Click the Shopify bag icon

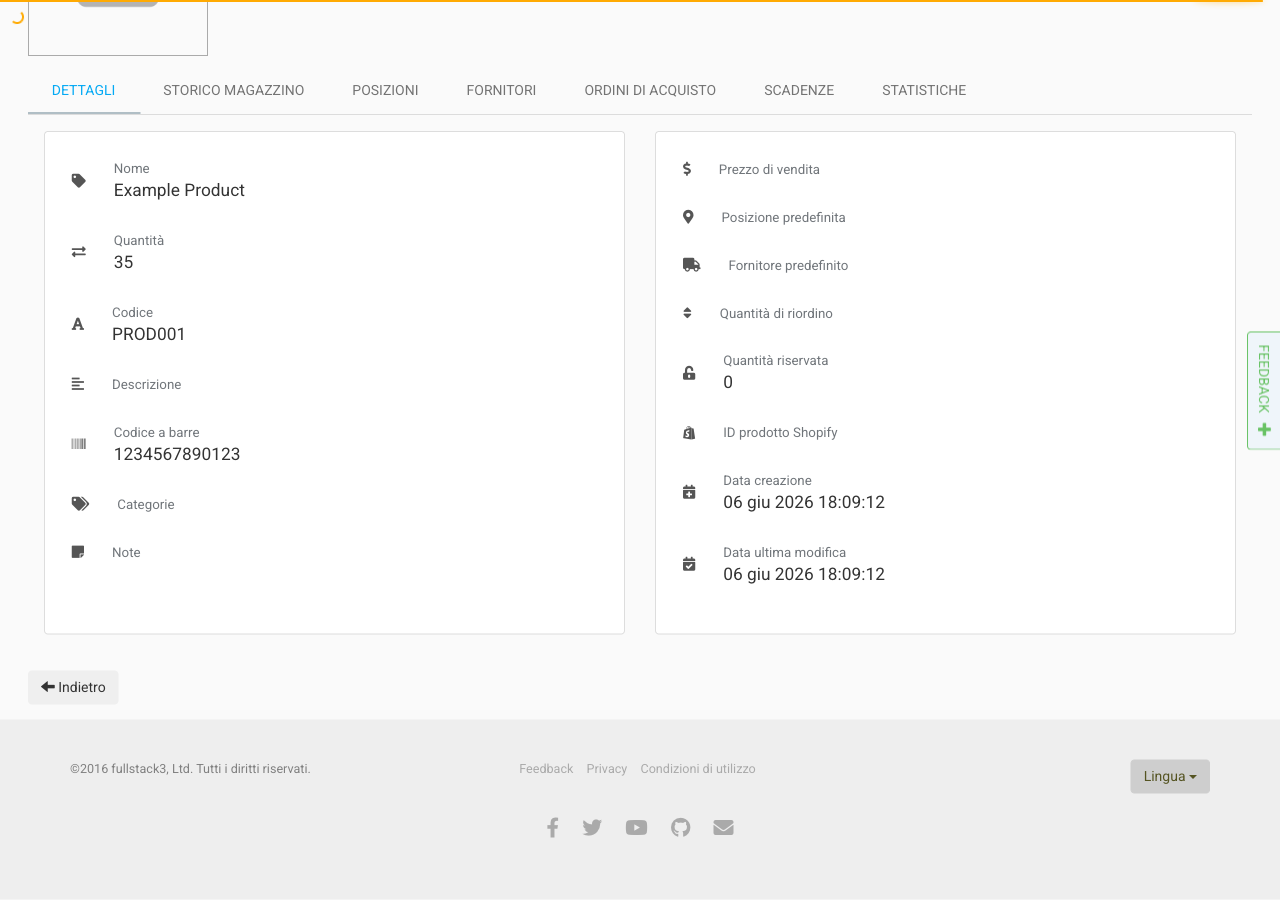[689, 433]
